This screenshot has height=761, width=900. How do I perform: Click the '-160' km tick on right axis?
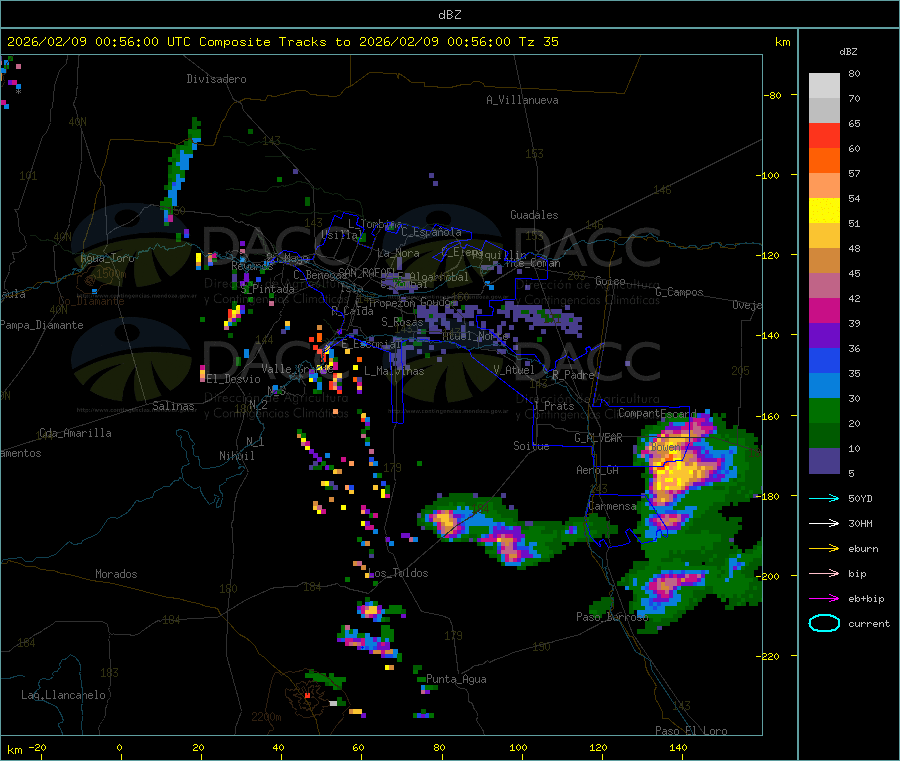coord(767,416)
